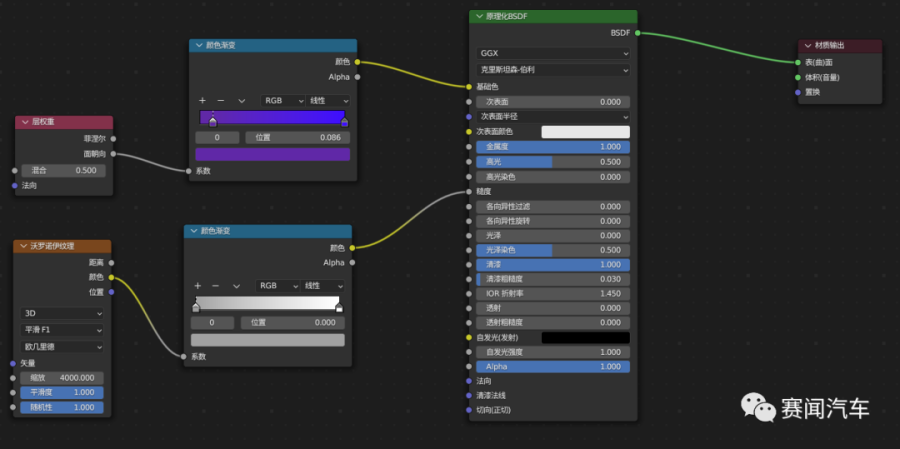This screenshot has width=900, height=449.
Task: Open the GGX distribution dropdown
Action: point(554,53)
